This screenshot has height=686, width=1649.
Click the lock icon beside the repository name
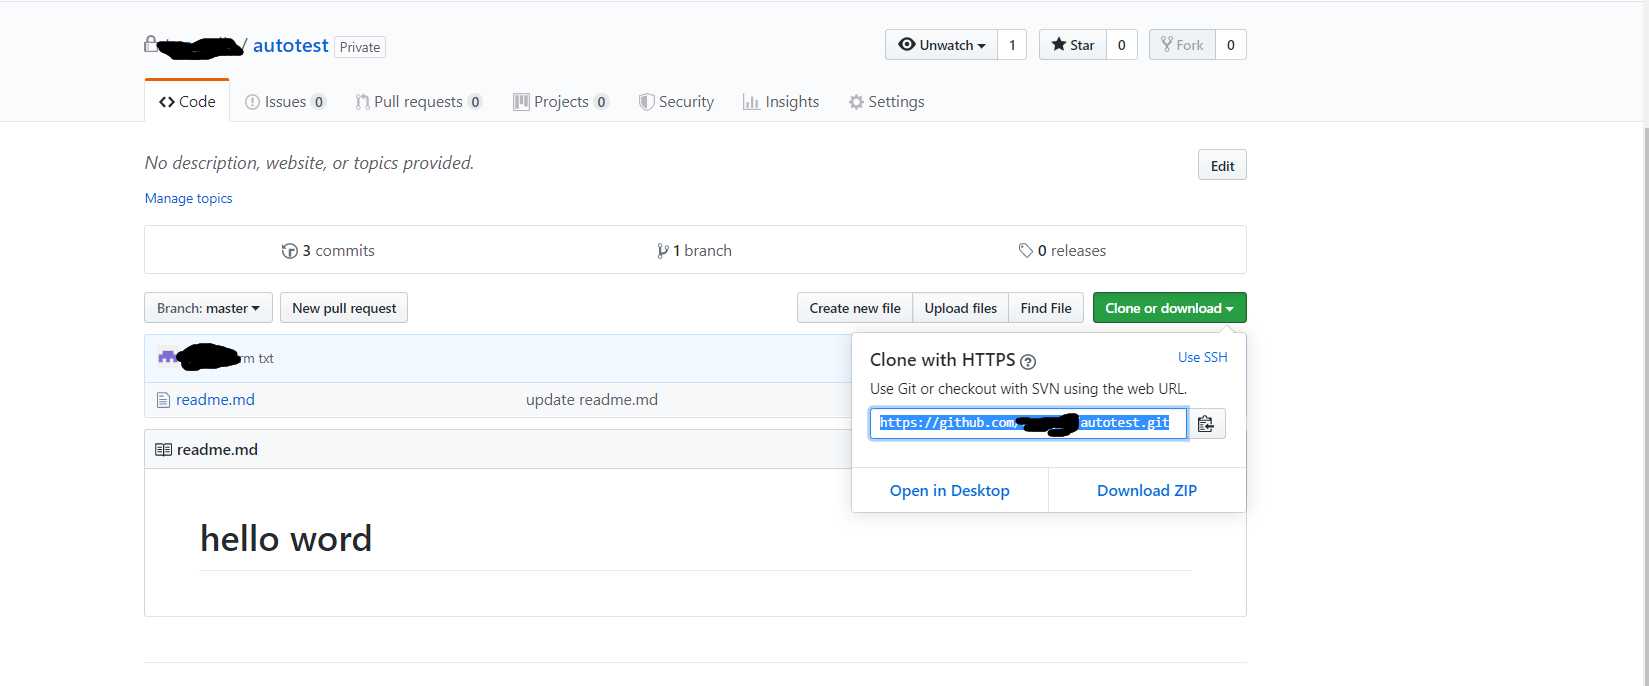[151, 44]
